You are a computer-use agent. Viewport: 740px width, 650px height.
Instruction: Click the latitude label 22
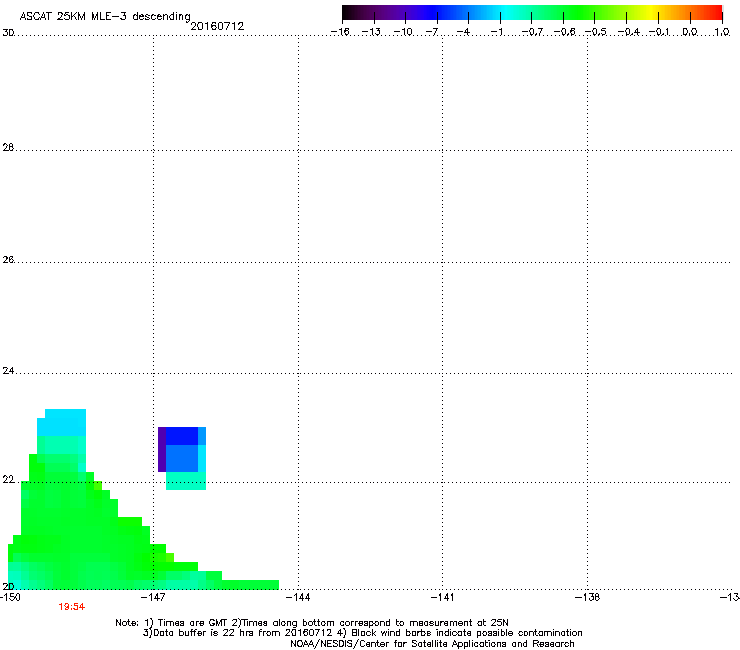tap(8, 480)
